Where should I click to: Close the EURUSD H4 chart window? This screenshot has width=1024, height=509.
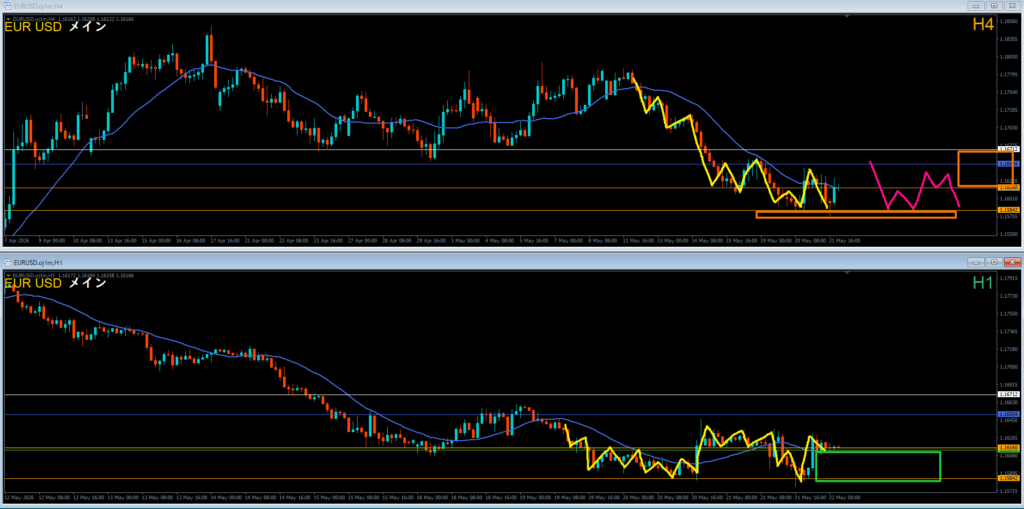(x=1012, y=5)
